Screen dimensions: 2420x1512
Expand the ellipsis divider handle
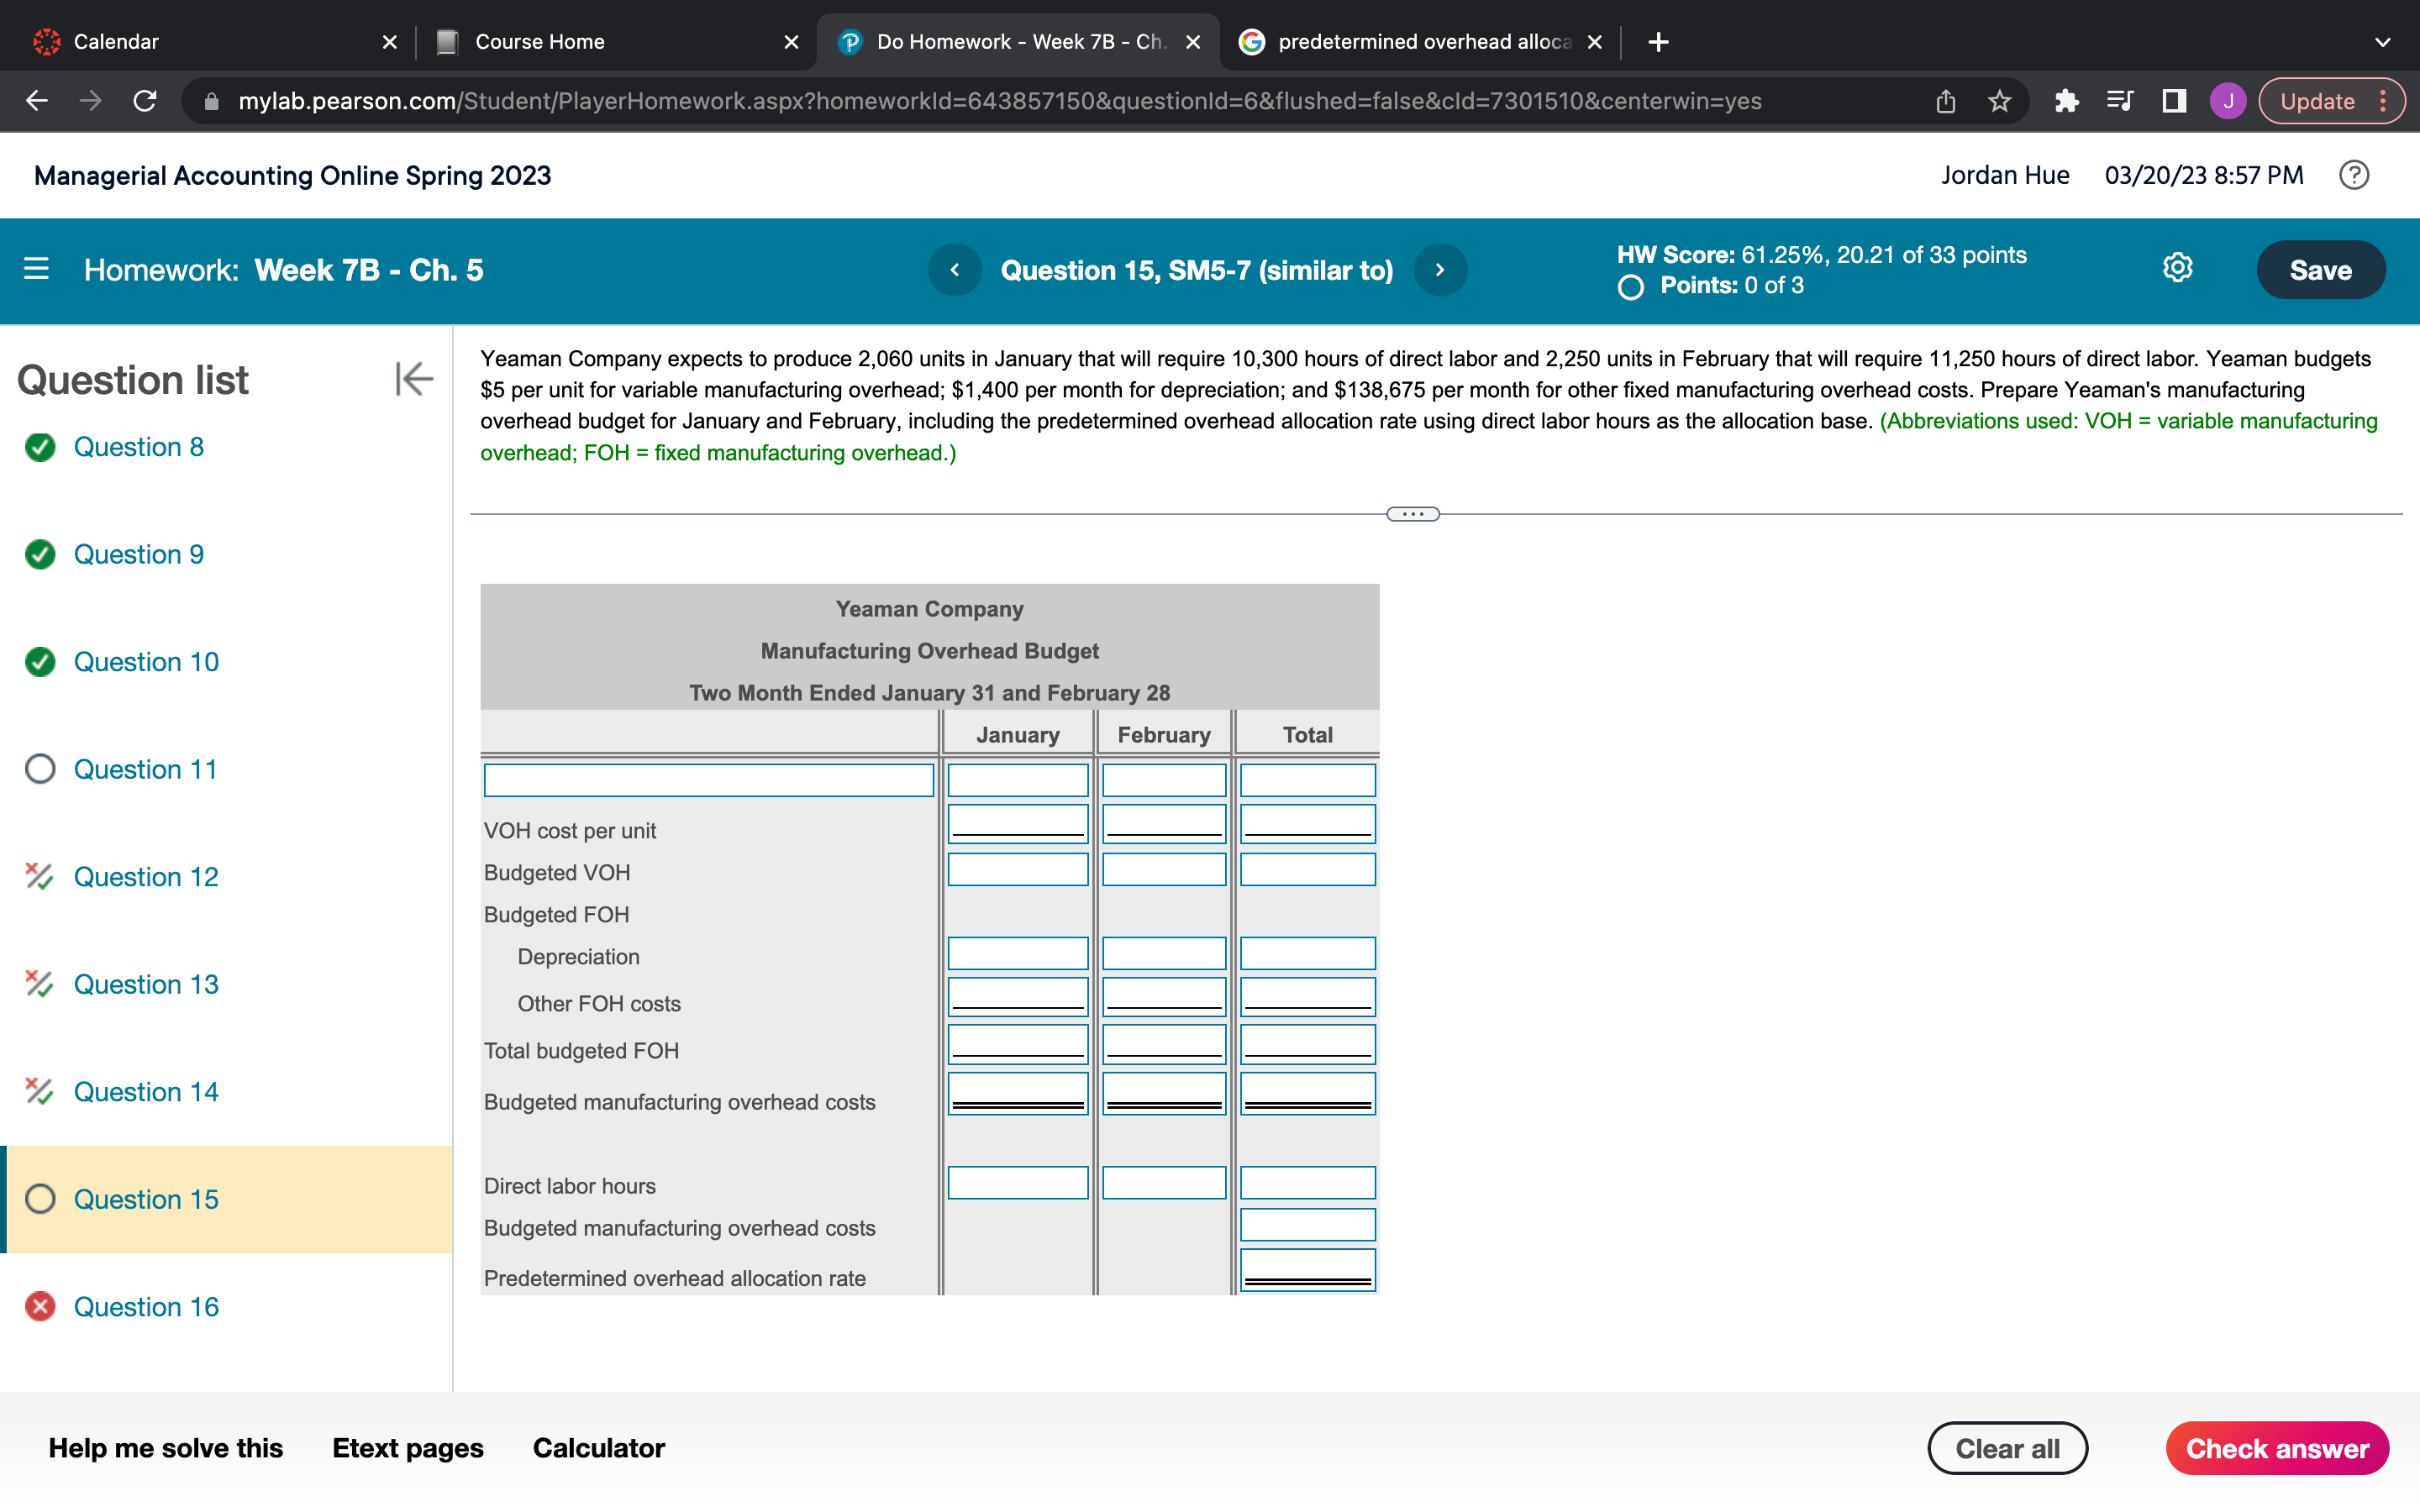(x=1412, y=514)
